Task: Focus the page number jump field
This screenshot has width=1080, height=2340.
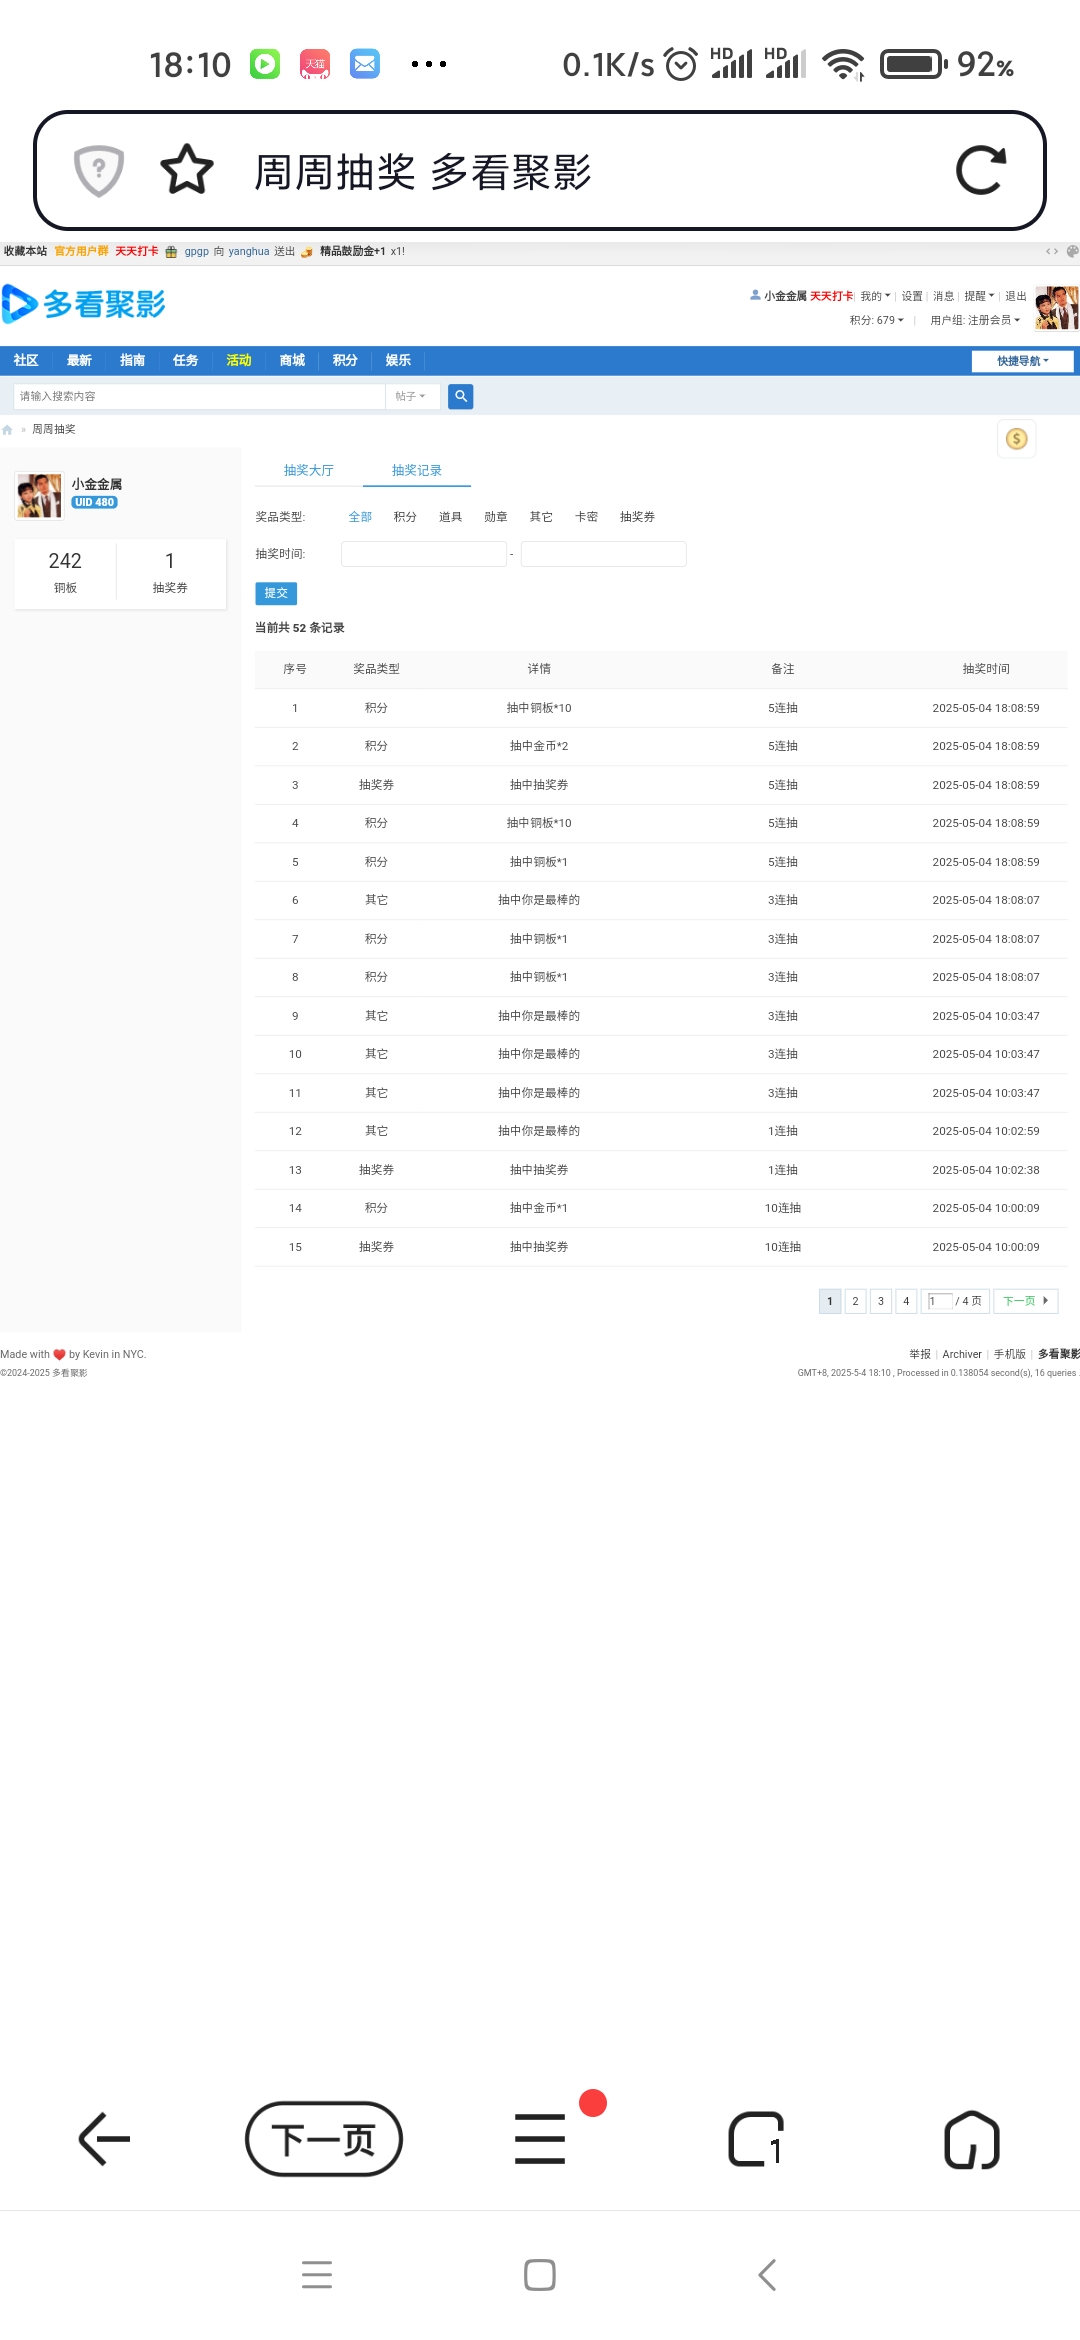Action: 940,1301
